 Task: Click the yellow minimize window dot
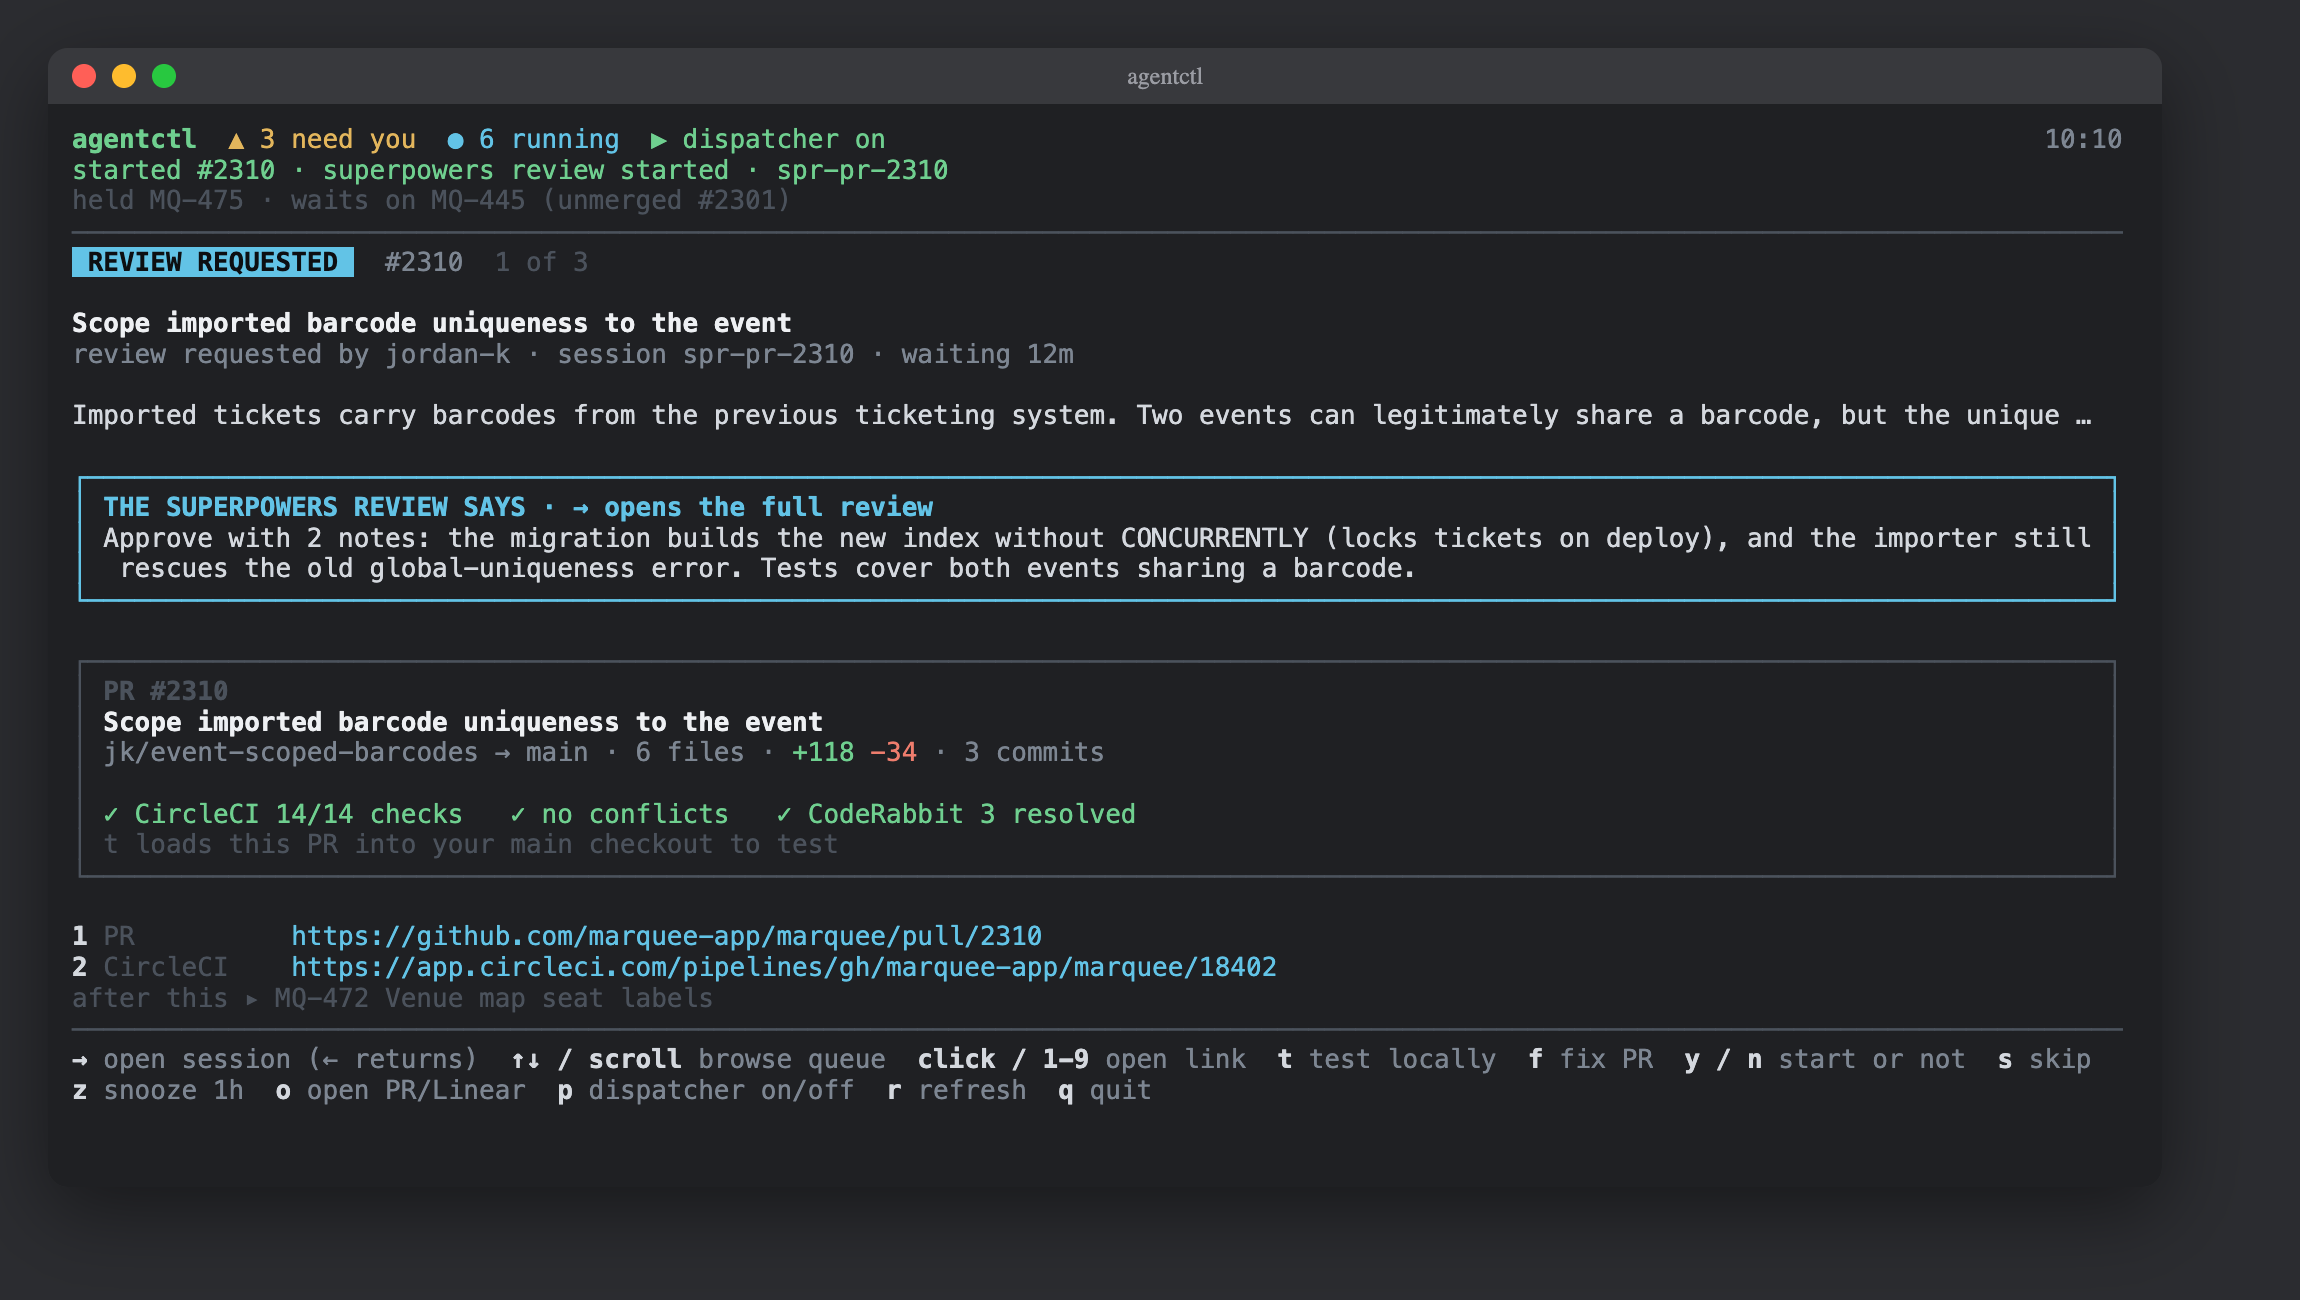tap(124, 76)
